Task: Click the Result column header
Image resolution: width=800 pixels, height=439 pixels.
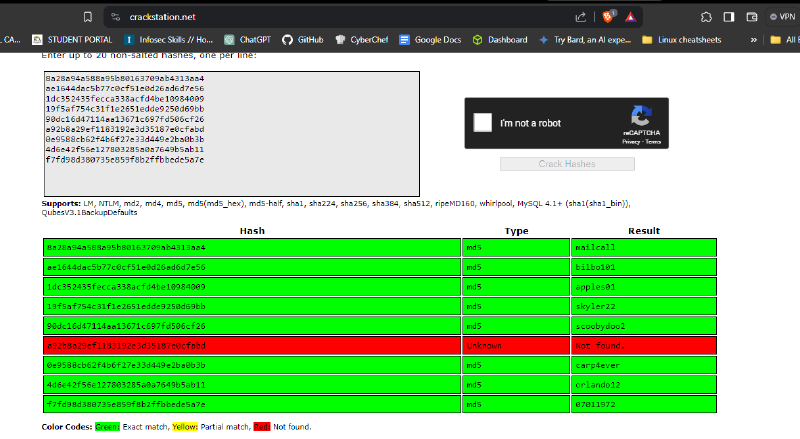Action: point(644,231)
